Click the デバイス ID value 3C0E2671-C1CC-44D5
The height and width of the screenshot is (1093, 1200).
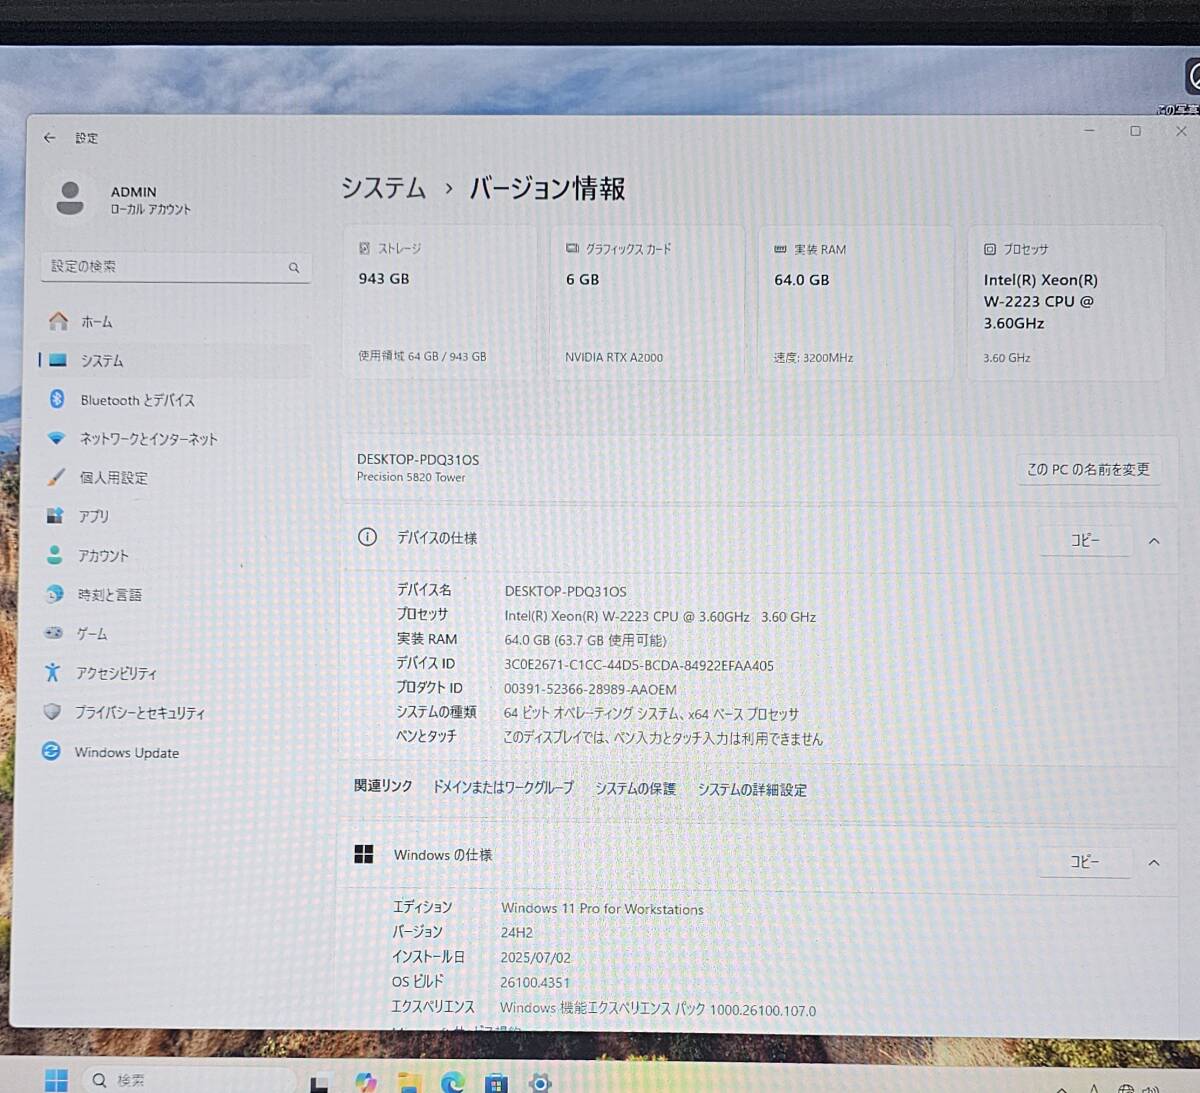point(639,665)
